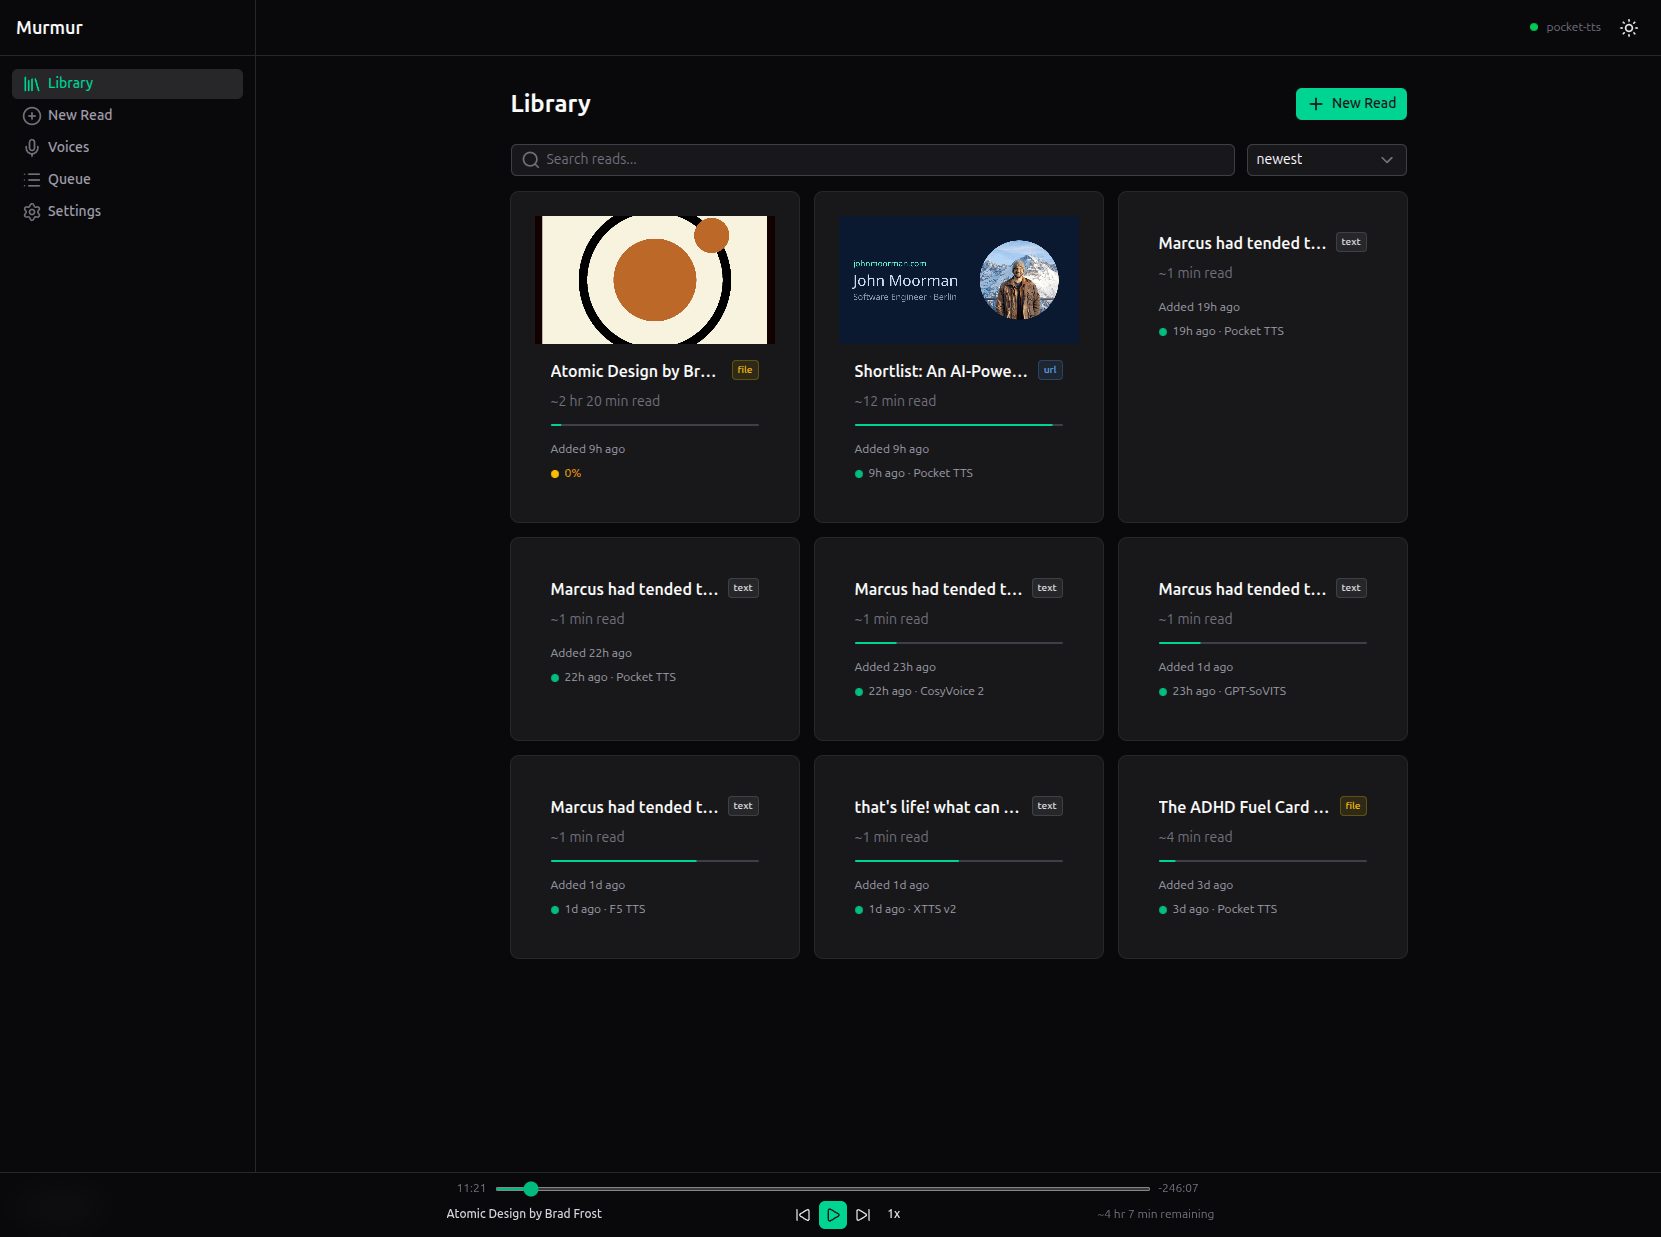Open New Read in the sidebar
Viewport: 1661px width, 1237px height.
click(x=80, y=115)
